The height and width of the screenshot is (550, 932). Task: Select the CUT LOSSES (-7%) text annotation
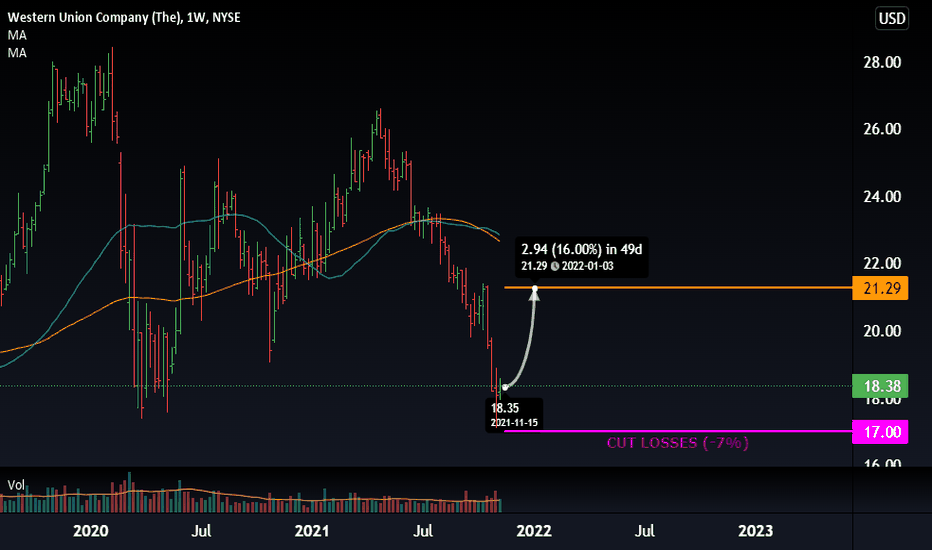coord(677,442)
